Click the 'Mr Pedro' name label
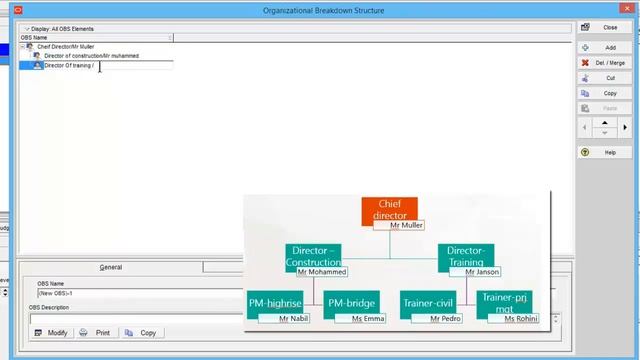Screen dimensions: 640x360 [437, 318]
